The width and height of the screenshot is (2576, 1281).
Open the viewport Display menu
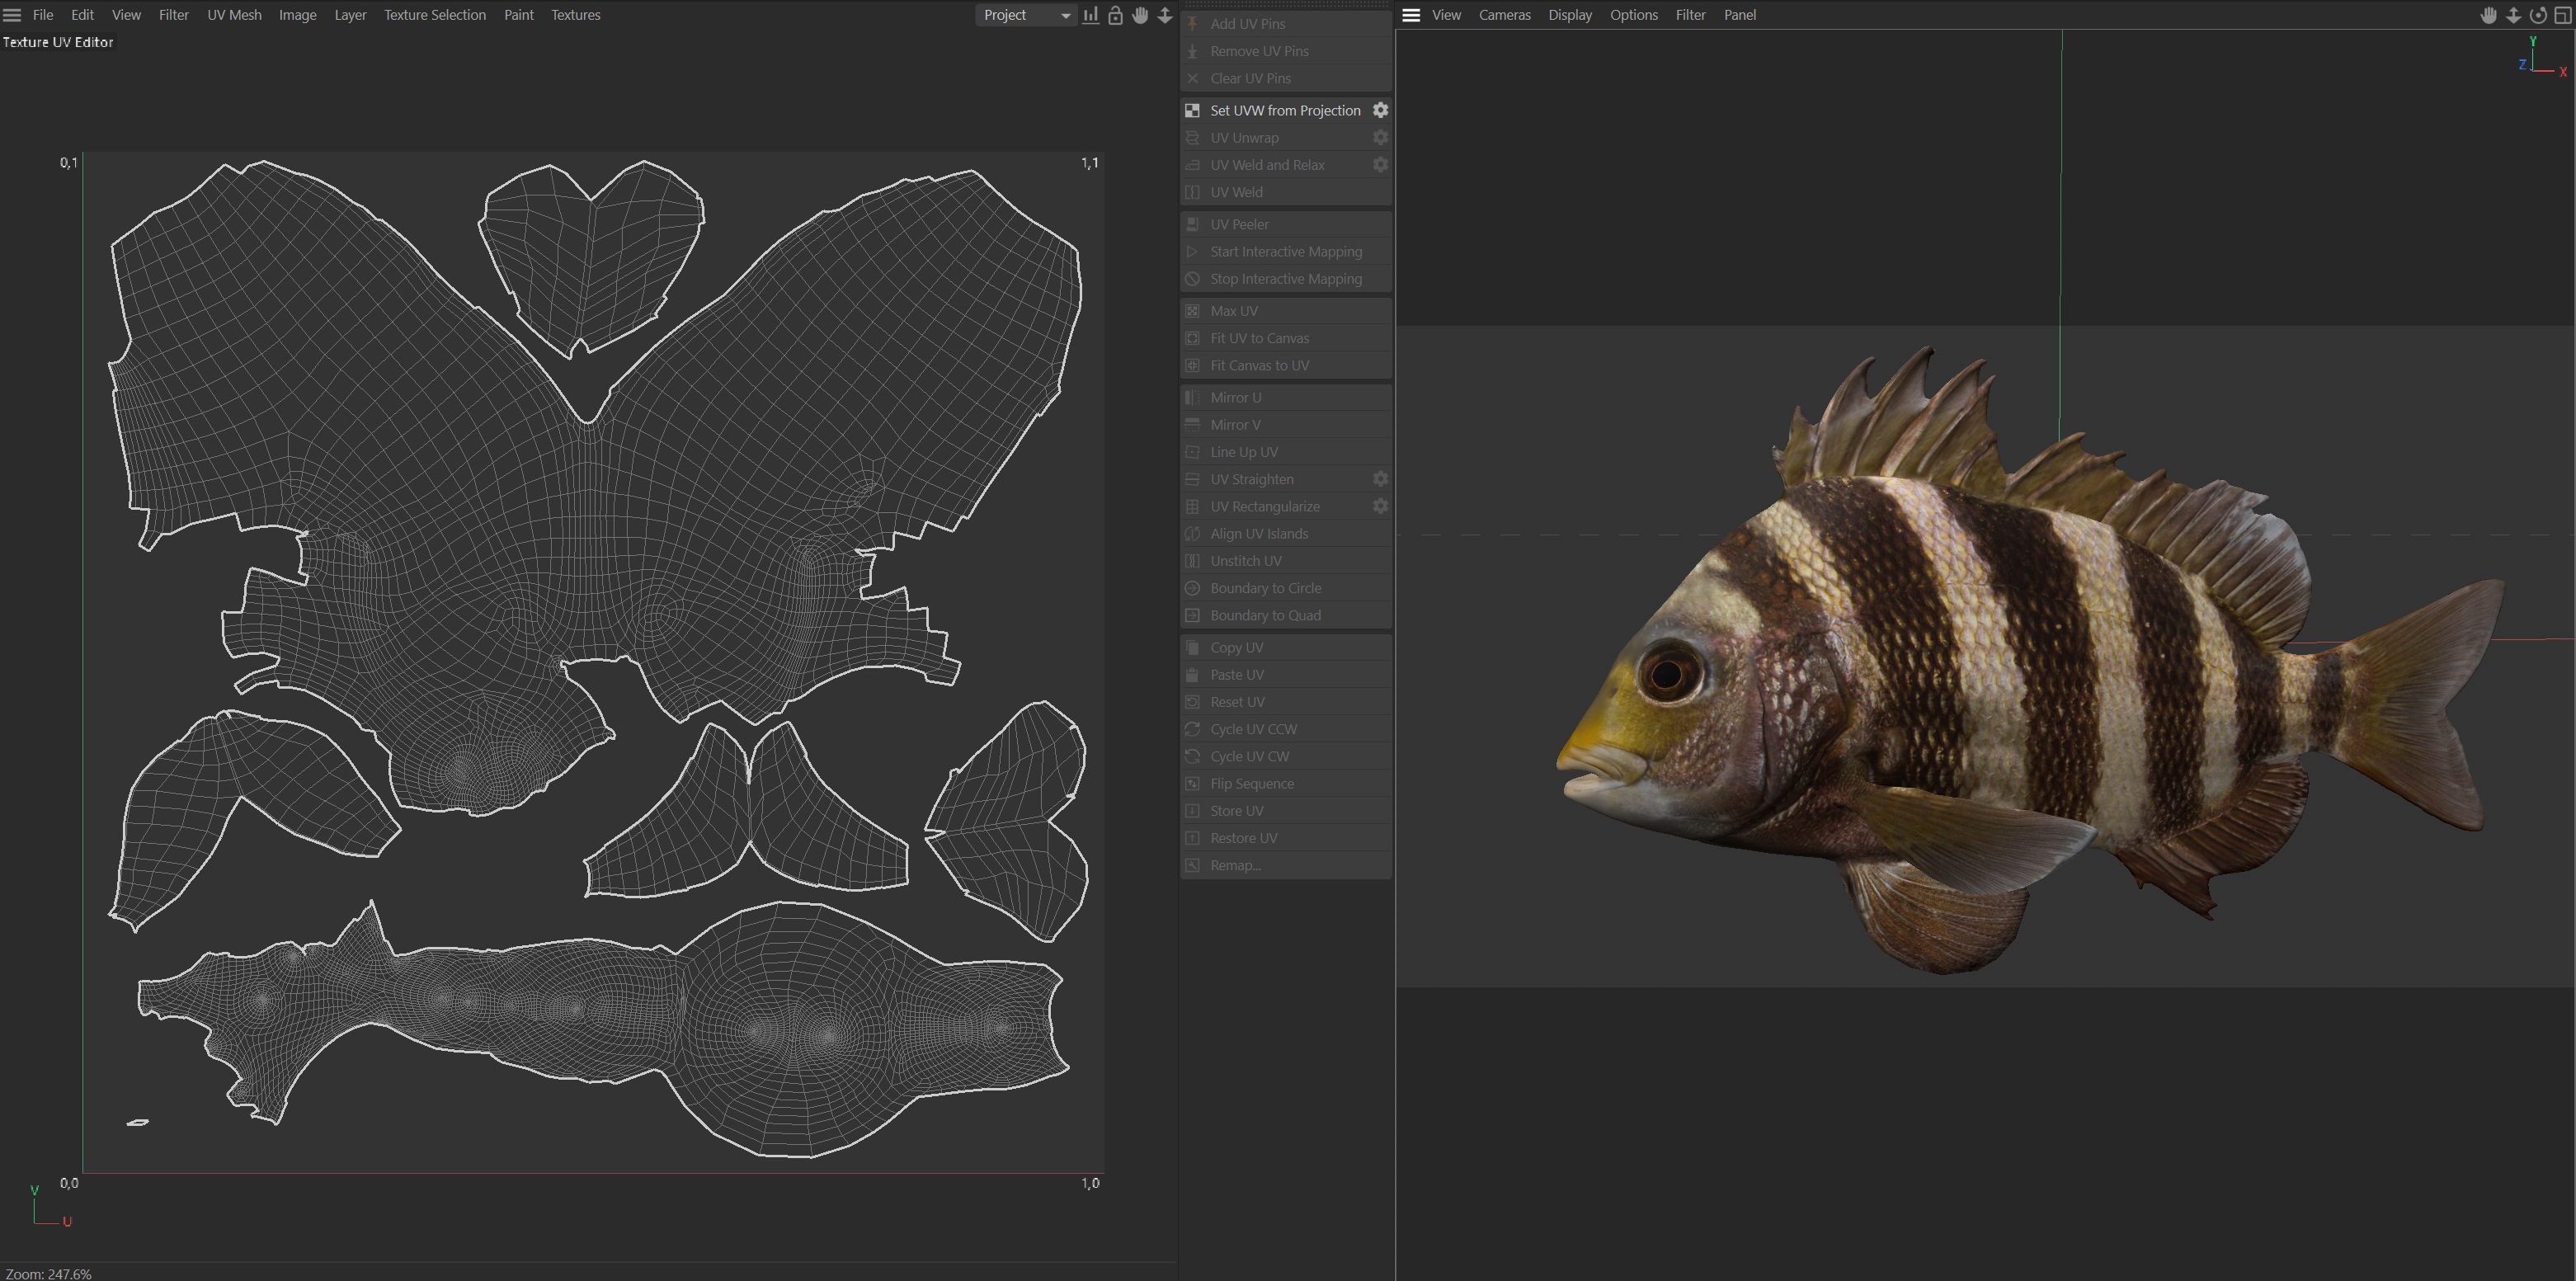tap(1569, 15)
